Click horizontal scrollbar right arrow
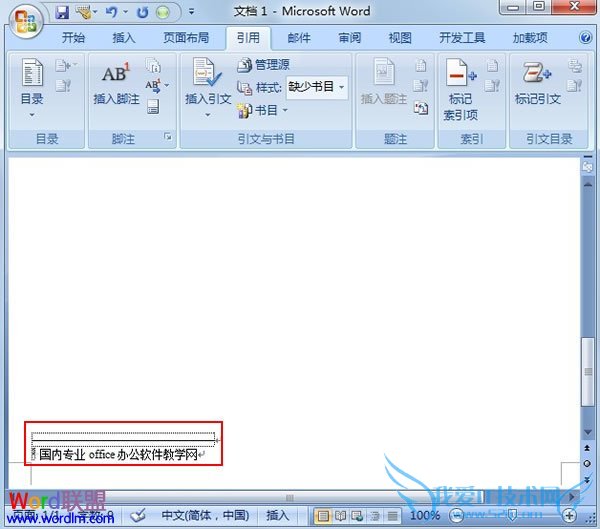The image size is (600, 529). [572, 497]
